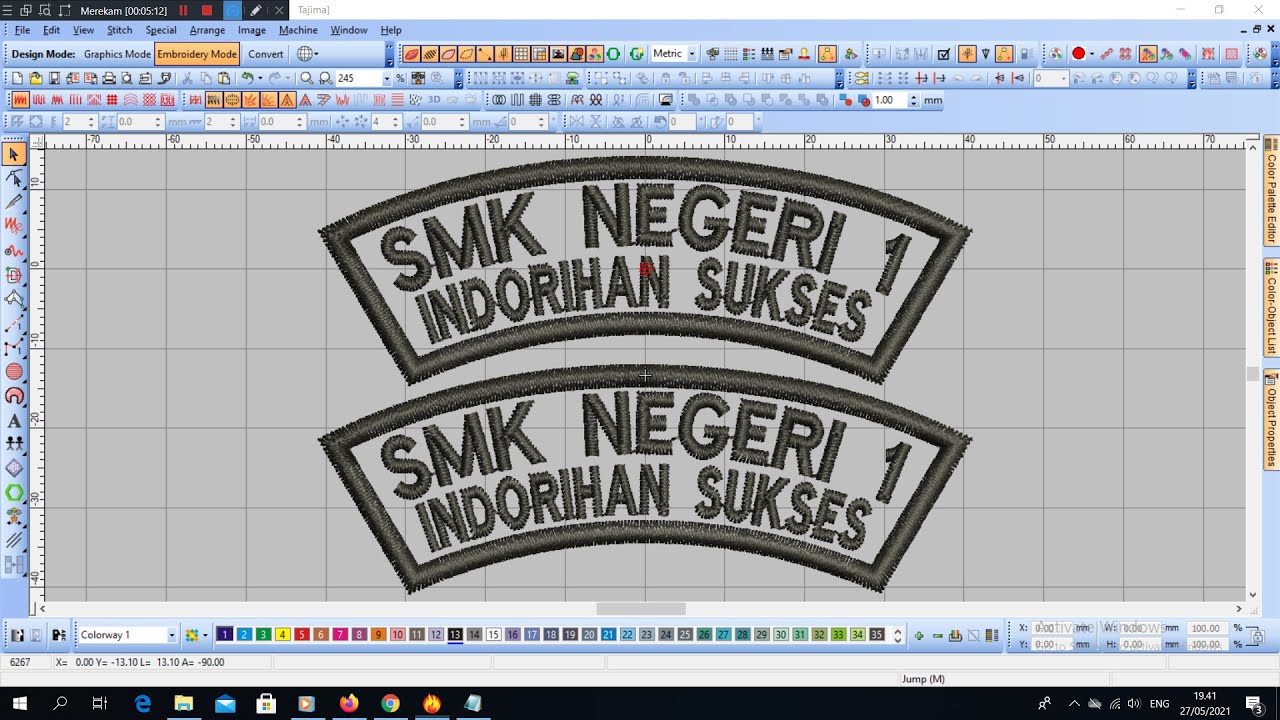
Task: Open the zoom factor 245 dropdown
Action: tap(387, 78)
